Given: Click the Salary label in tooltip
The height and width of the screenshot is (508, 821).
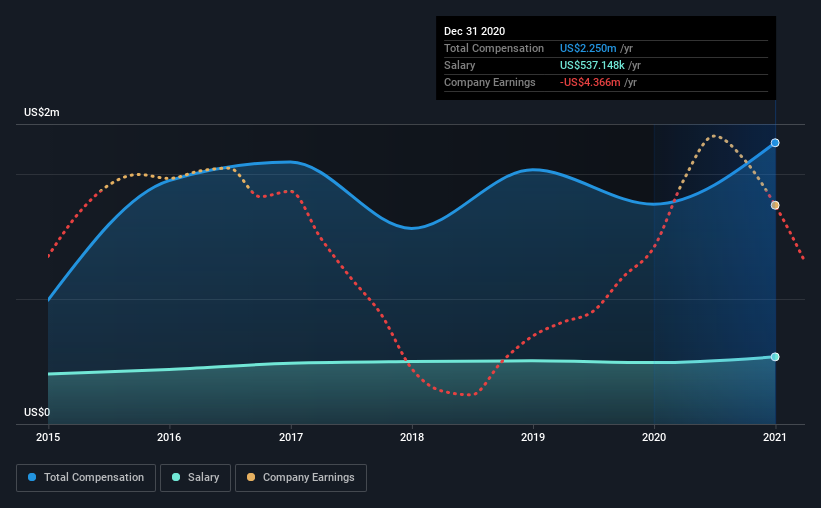Looking at the screenshot, I should pos(460,65).
